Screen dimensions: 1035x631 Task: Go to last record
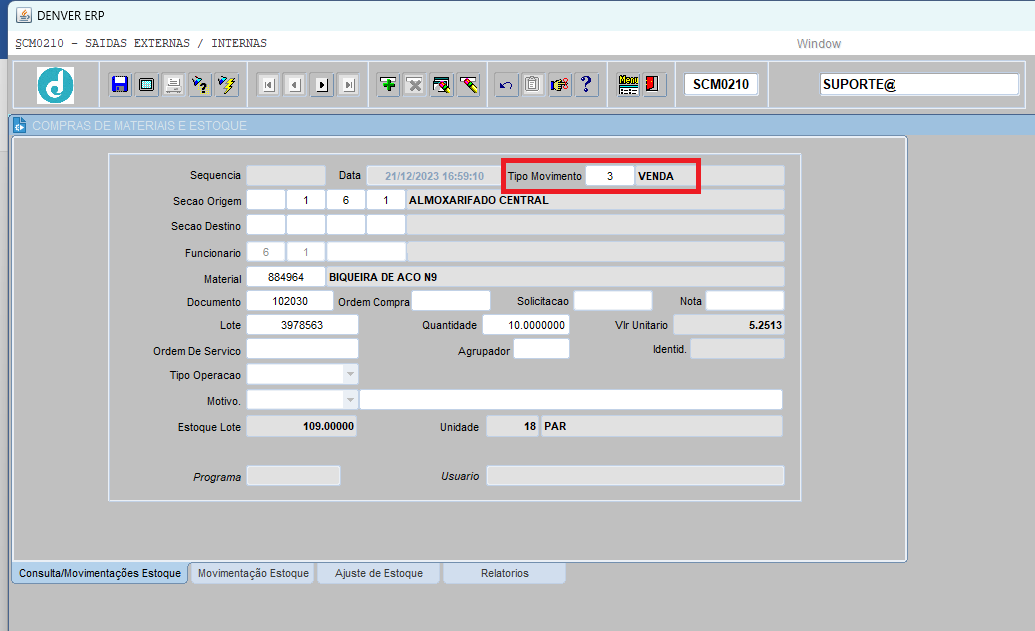(349, 84)
